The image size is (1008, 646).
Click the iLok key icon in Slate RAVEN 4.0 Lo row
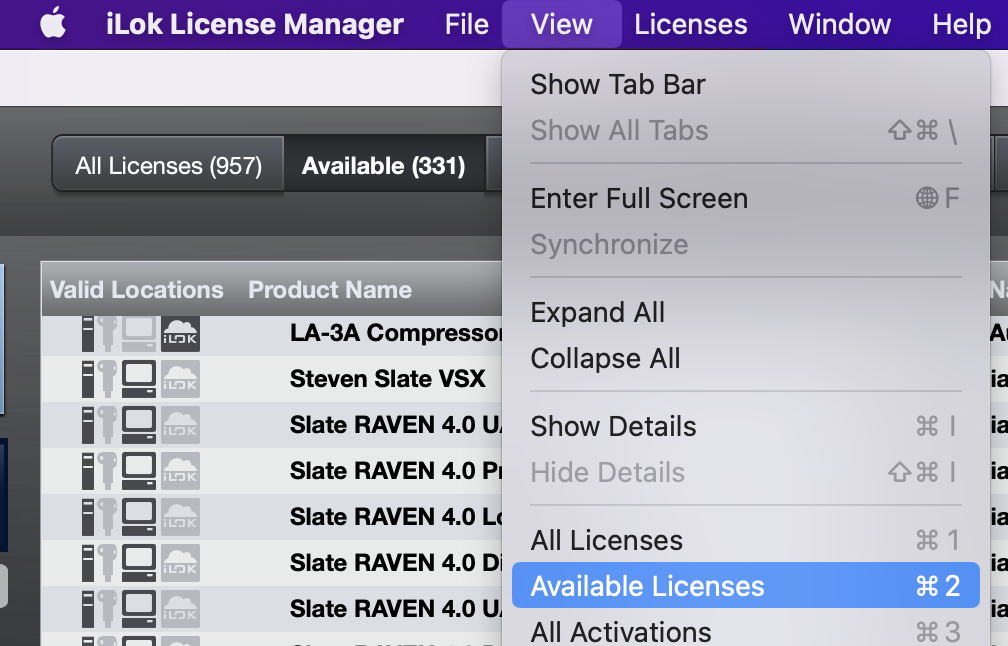coord(107,517)
